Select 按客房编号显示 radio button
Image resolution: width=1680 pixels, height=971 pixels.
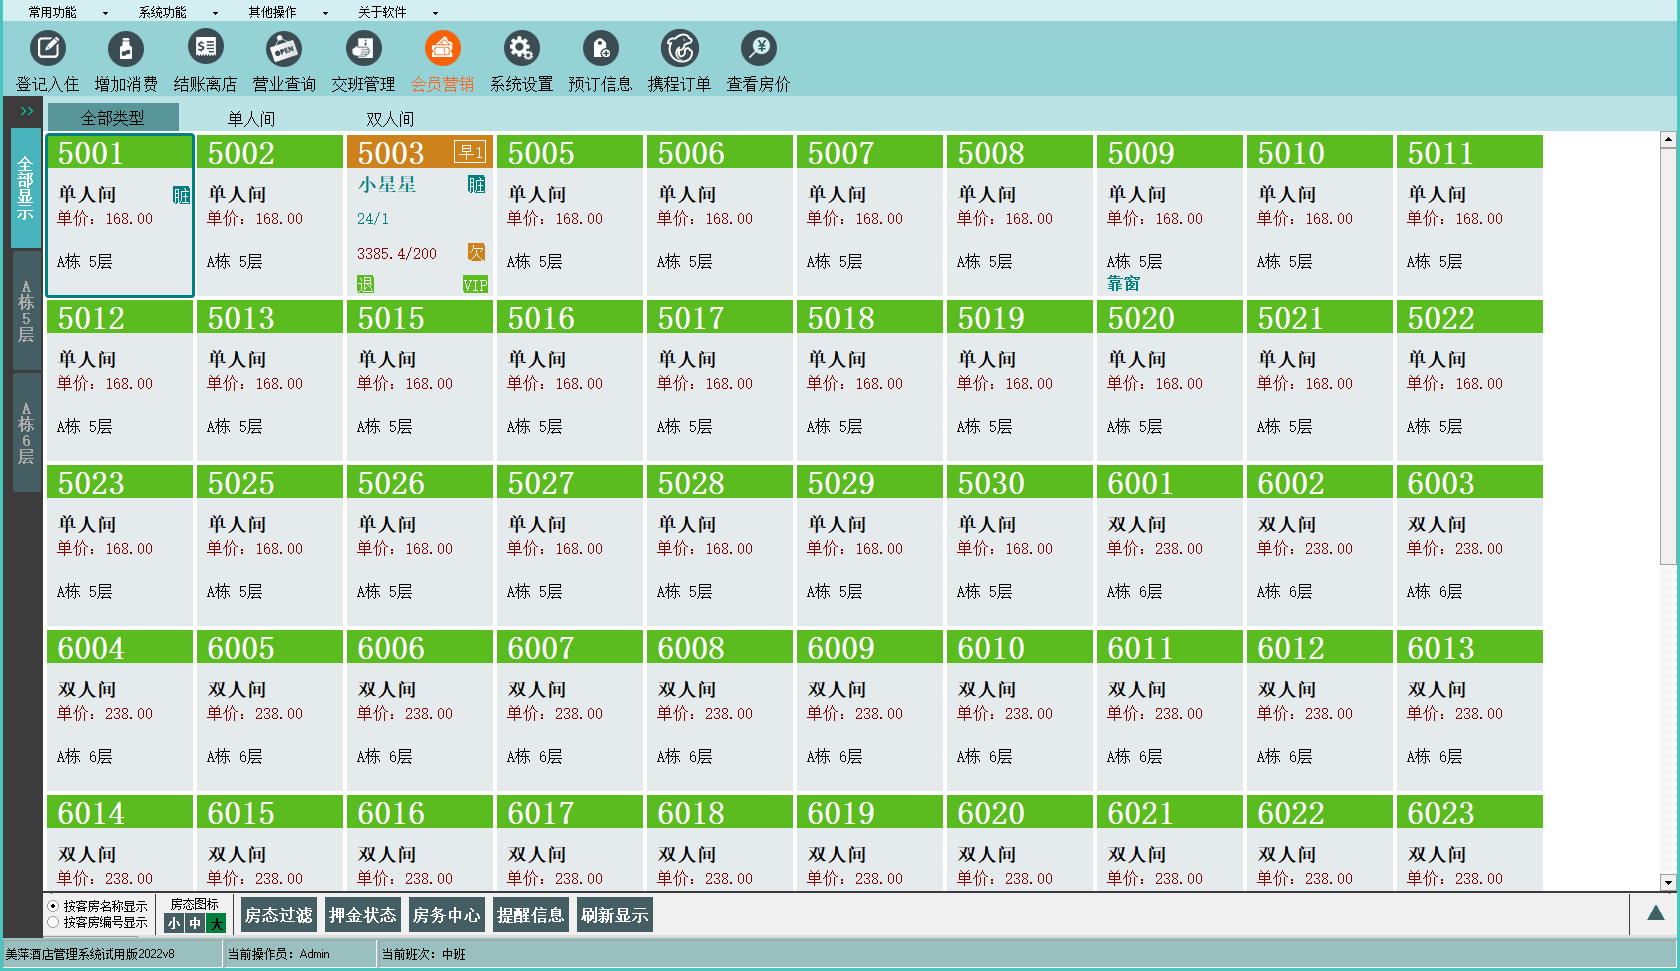pos(53,922)
